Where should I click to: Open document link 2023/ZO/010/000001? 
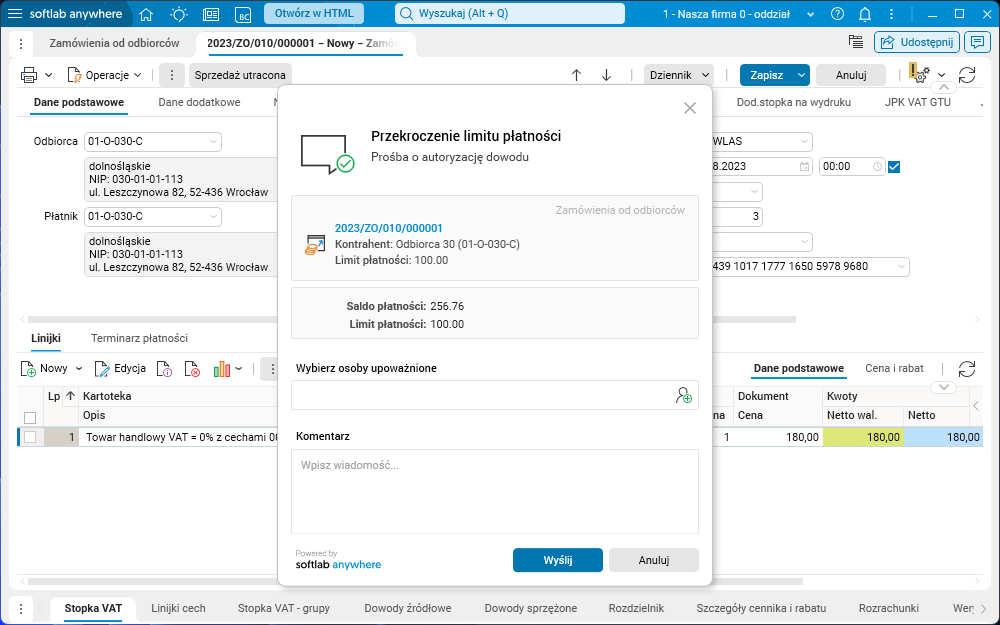(x=388, y=228)
